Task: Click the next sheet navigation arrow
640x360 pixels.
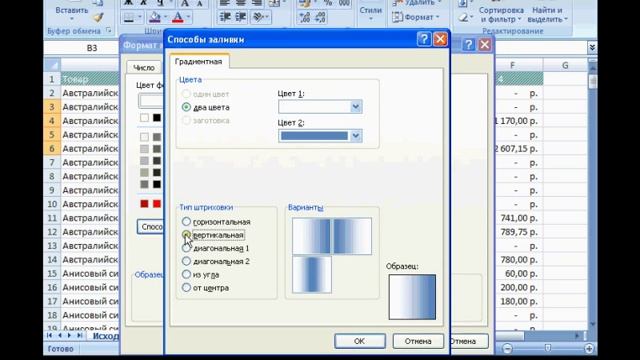Action: coord(69,336)
